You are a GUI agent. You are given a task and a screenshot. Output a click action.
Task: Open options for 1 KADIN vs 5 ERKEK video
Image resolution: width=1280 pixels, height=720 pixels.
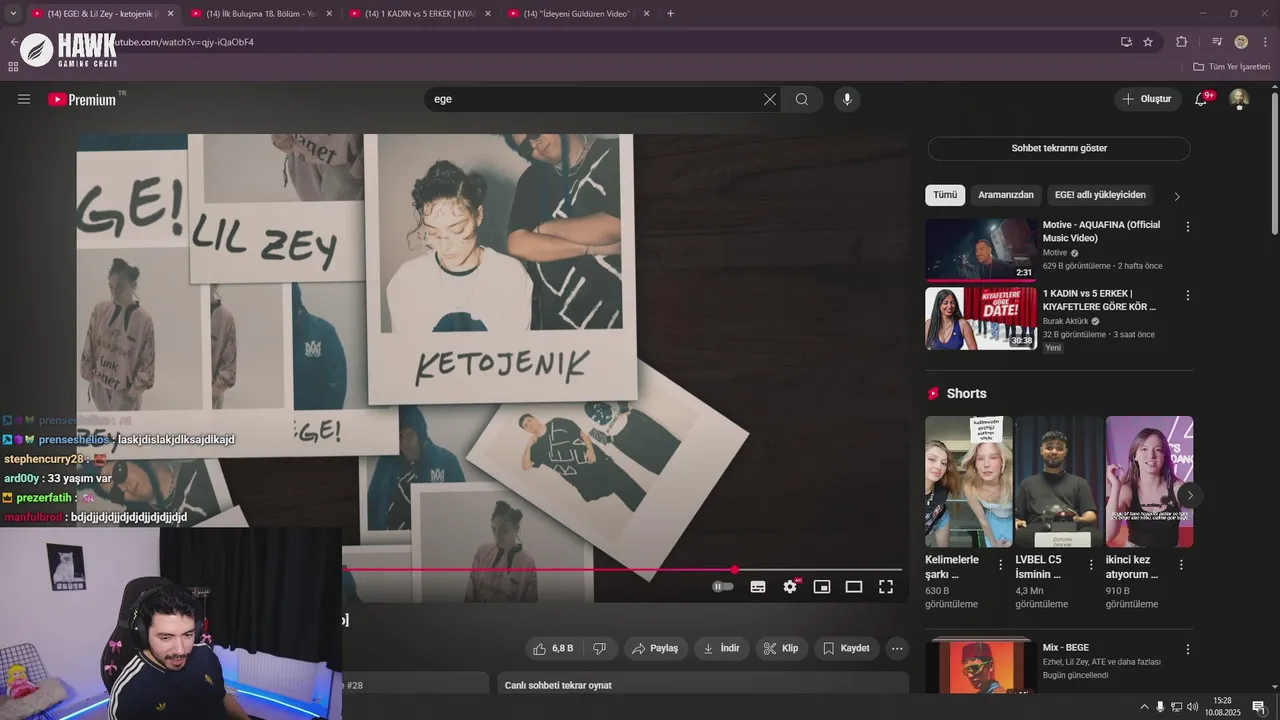[1188, 296]
